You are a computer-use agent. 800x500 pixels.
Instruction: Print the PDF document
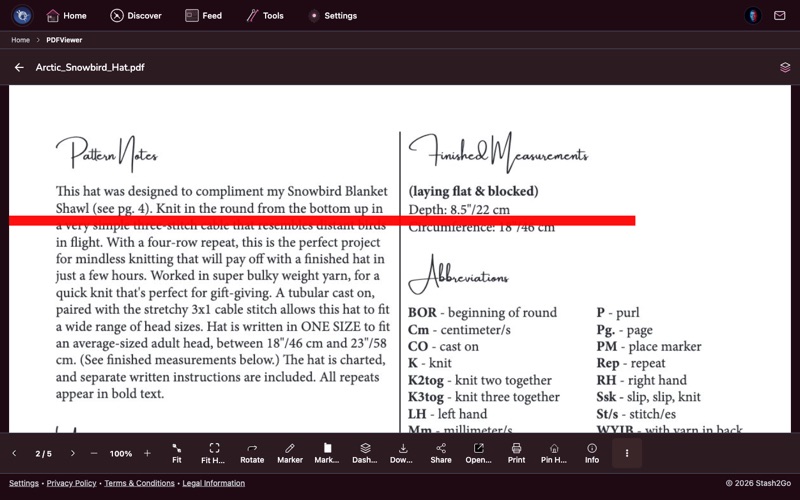click(x=516, y=452)
